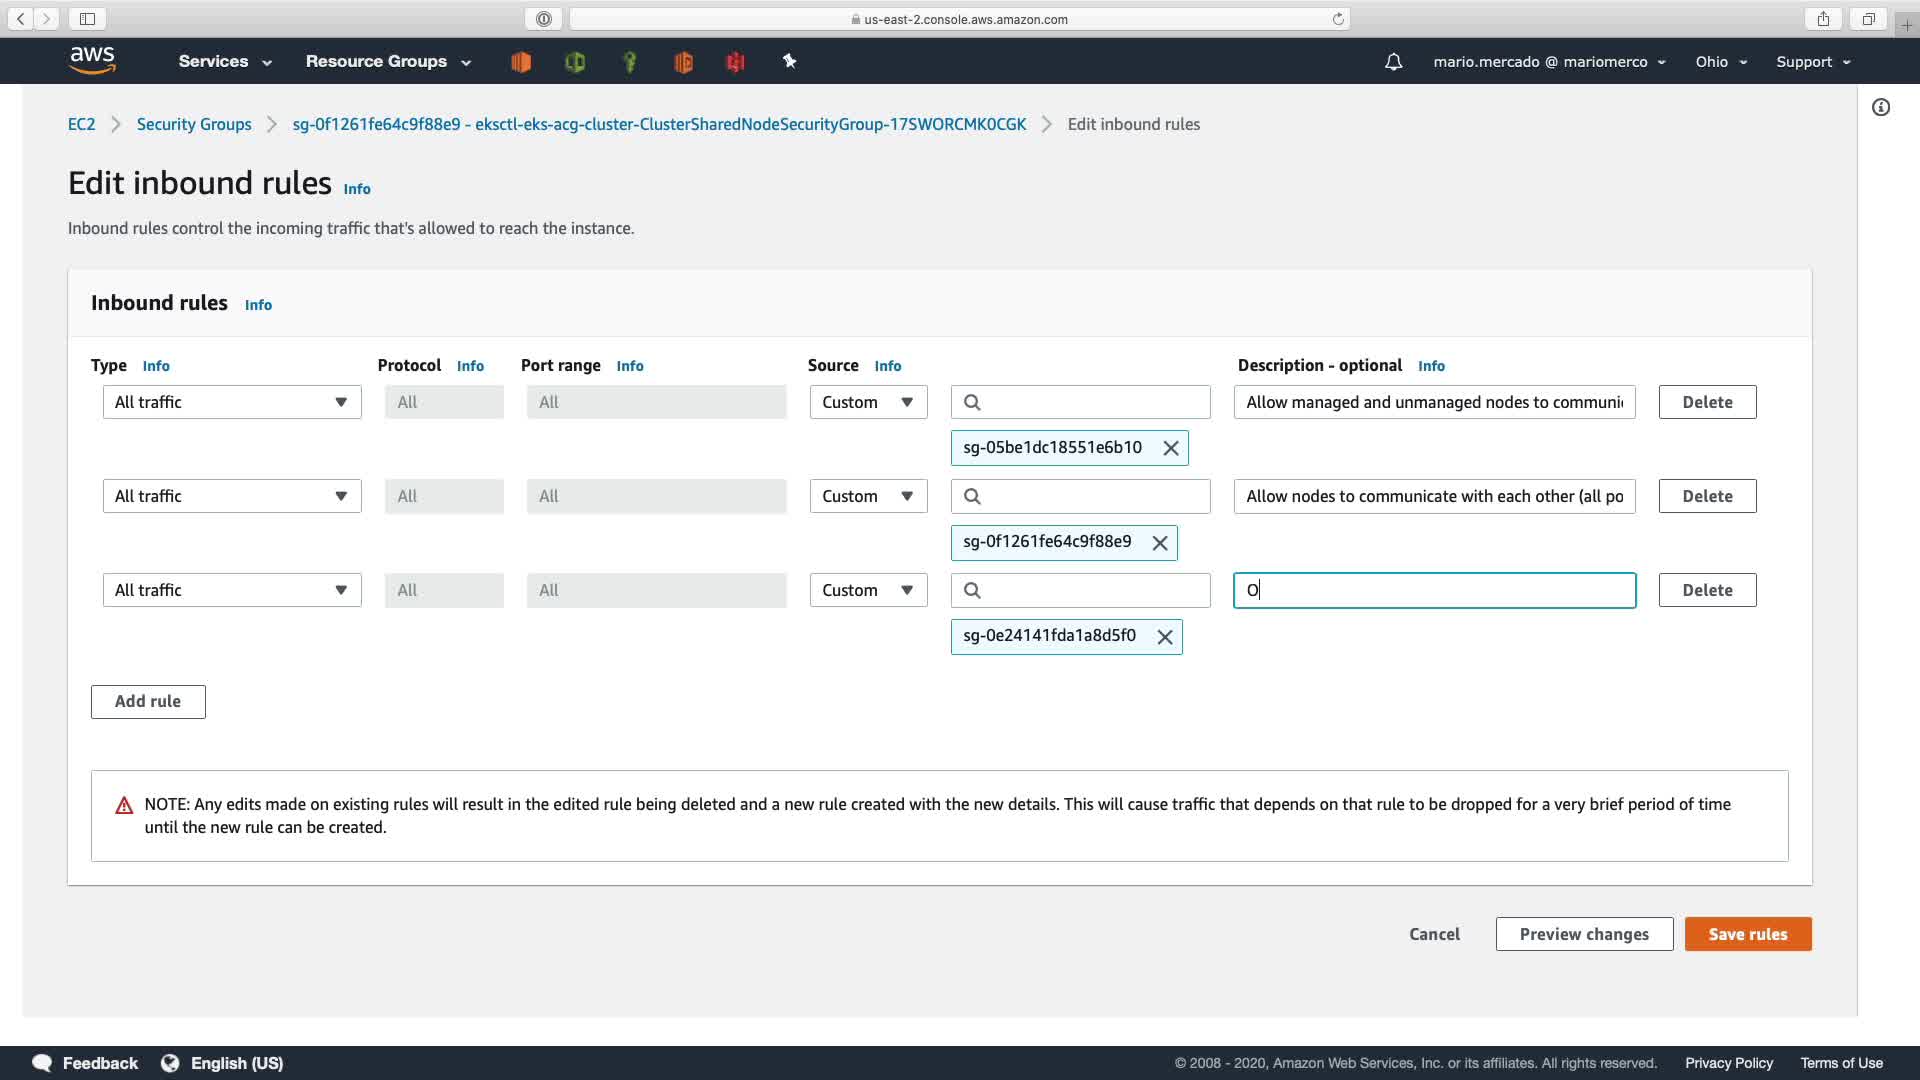The image size is (1920, 1080).
Task: Open the notifications bell icon
Action: [x=1393, y=62]
